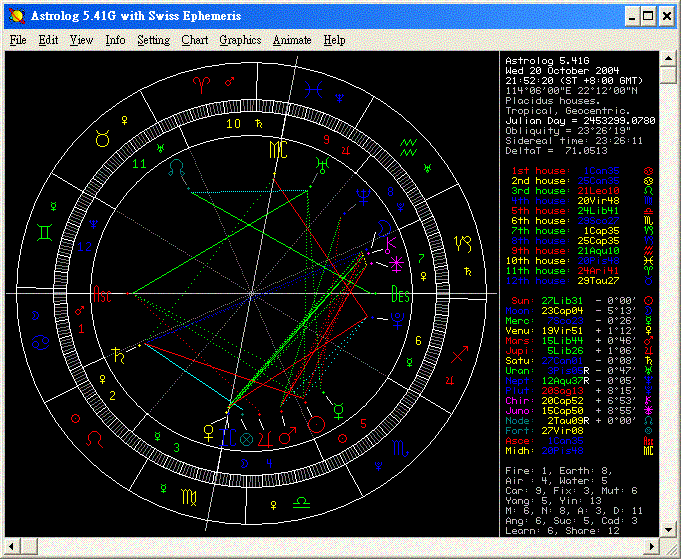Click the large red Sun circle glyph
The height and width of the screenshot is (559, 681).
316,424
